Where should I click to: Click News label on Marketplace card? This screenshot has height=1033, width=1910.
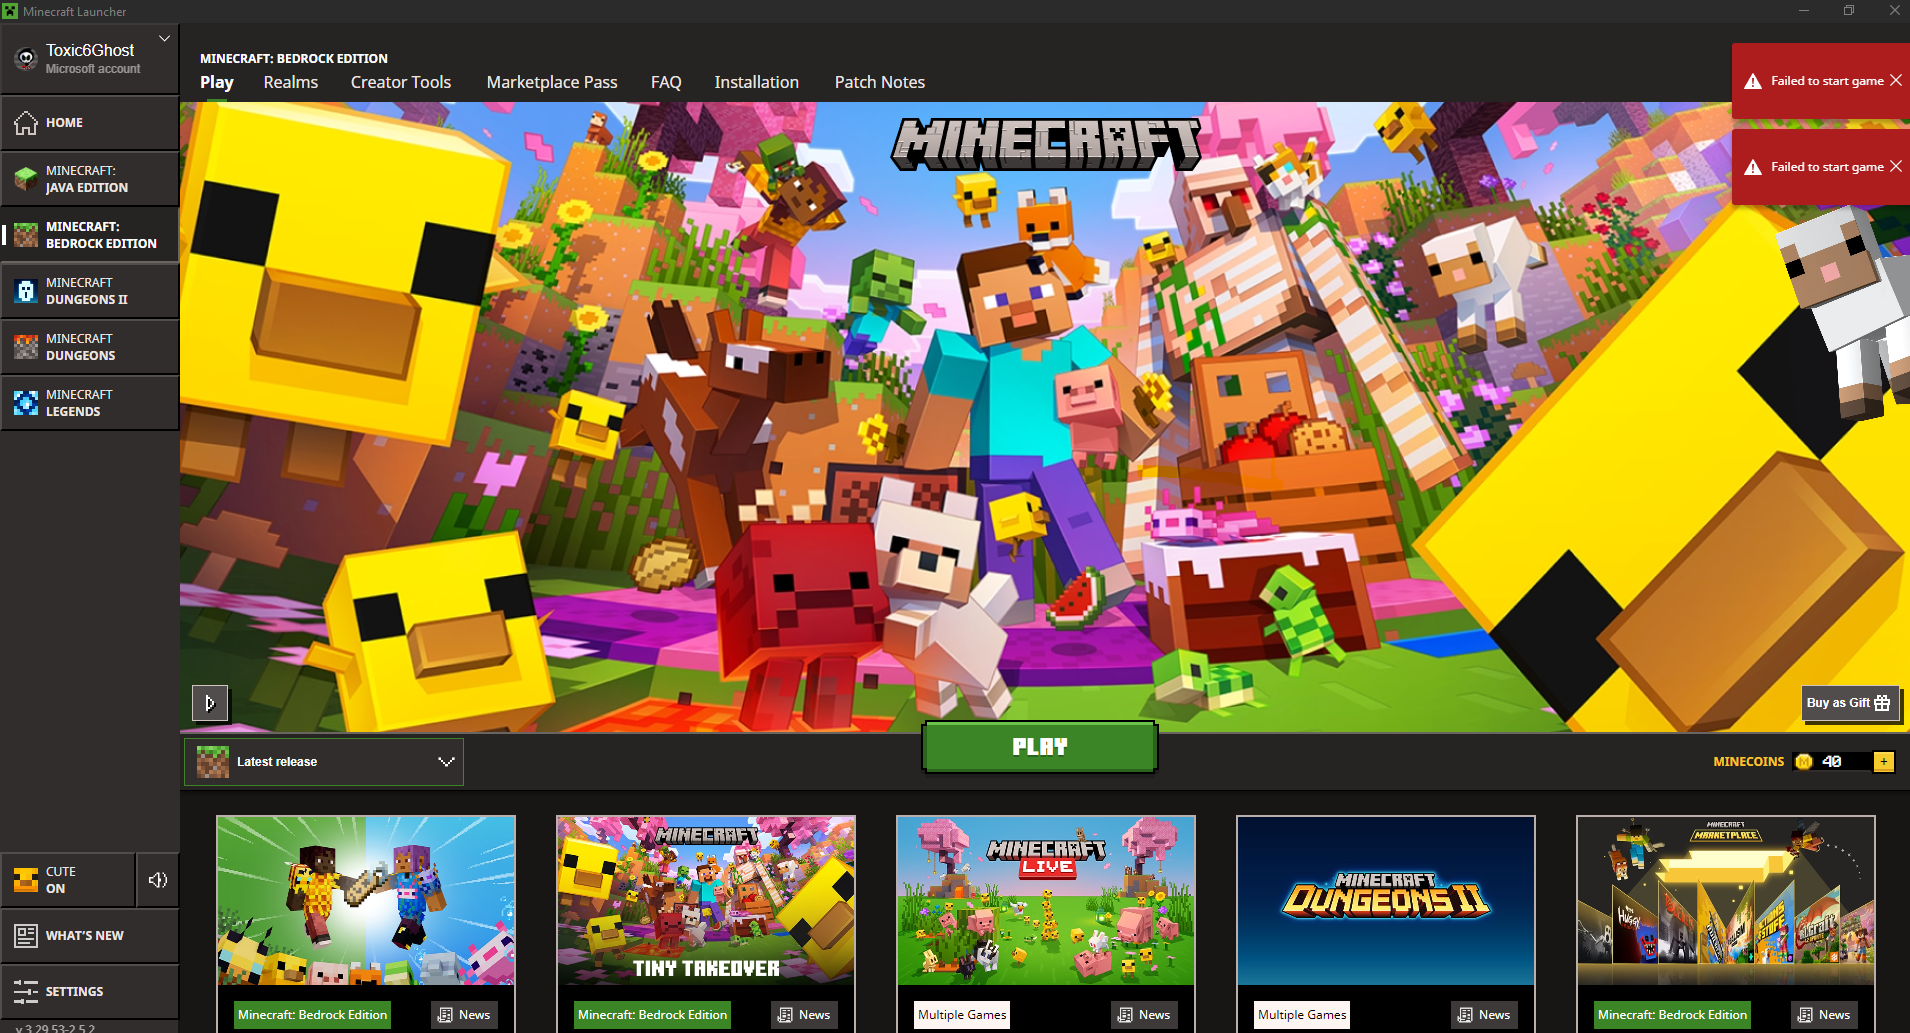click(x=1825, y=1015)
